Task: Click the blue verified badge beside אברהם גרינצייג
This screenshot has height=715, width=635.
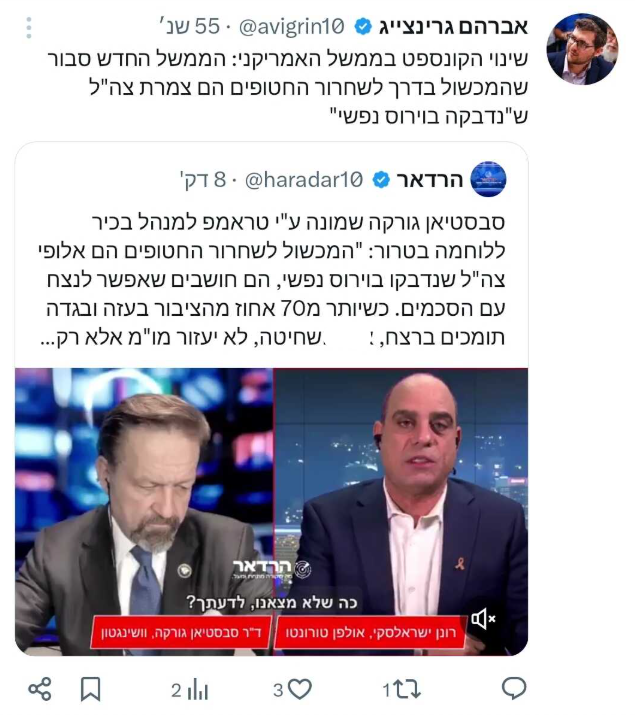Action: pyautogui.click(x=363, y=27)
